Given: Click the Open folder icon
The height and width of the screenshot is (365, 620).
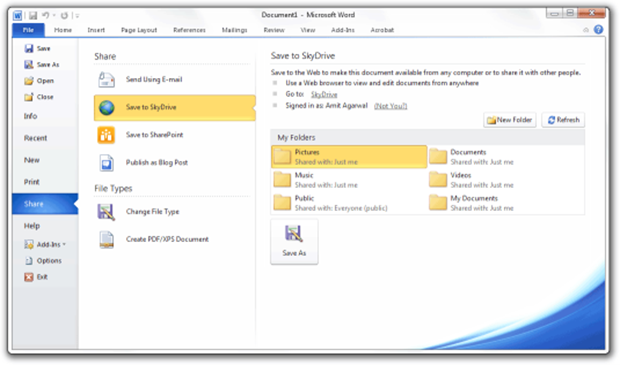Looking at the screenshot, I should (x=29, y=81).
